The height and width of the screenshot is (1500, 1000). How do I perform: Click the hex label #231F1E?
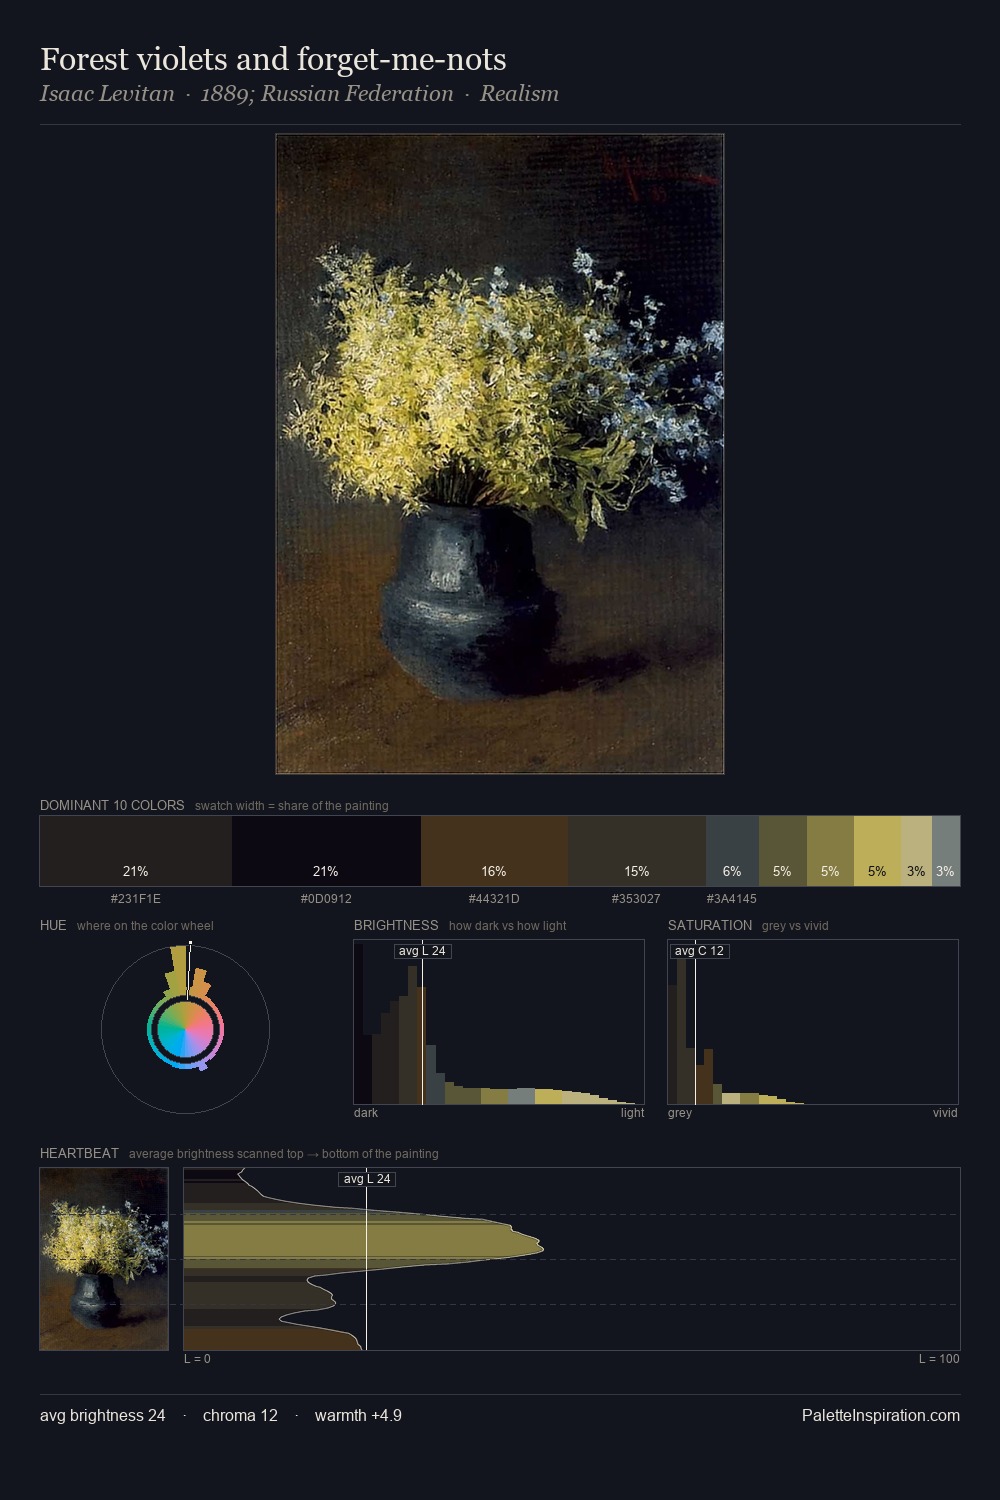click(x=136, y=898)
